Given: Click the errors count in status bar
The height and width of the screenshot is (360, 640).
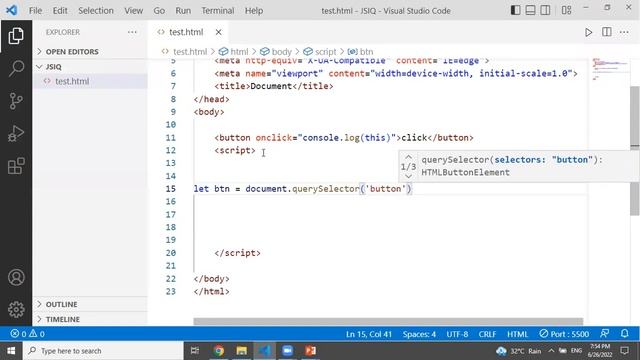Looking at the screenshot, I should [x=18, y=334].
